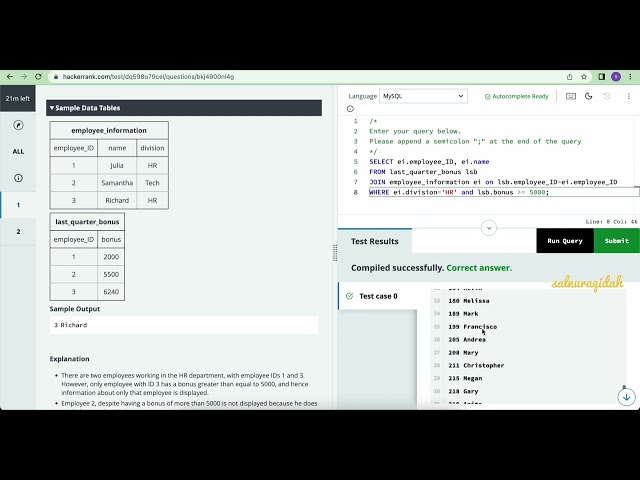Open the Chrome three-dot menu
Image resolution: width=640 pixels, height=480 pixels.
point(630,77)
